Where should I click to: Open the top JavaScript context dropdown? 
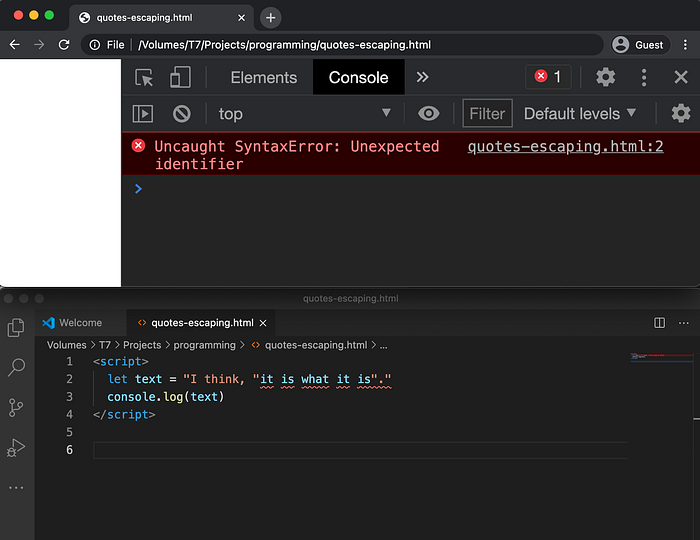coord(305,114)
